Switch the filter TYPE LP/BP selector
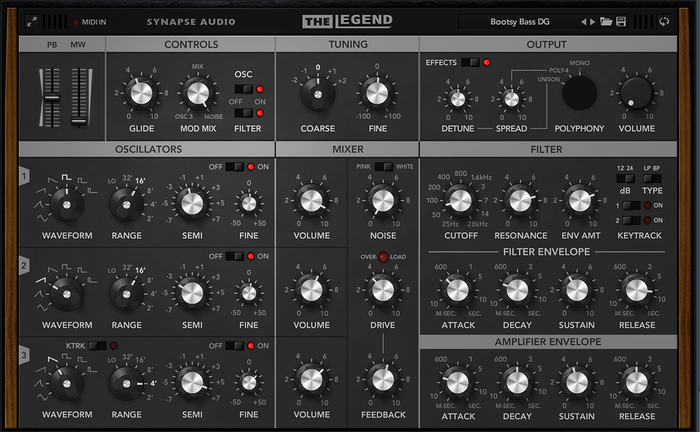Viewport: 700px width, 432px height. click(x=652, y=177)
